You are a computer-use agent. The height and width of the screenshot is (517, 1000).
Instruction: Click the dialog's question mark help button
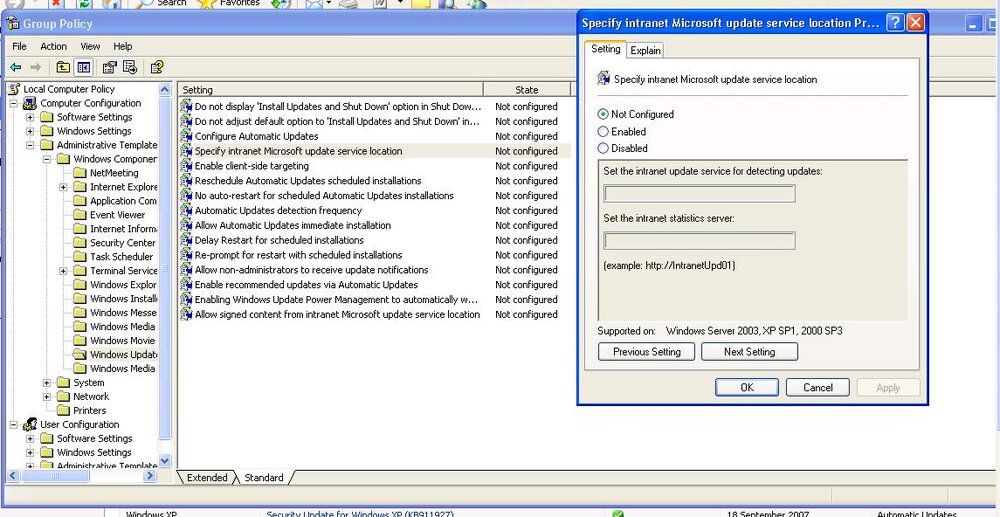pos(895,23)
